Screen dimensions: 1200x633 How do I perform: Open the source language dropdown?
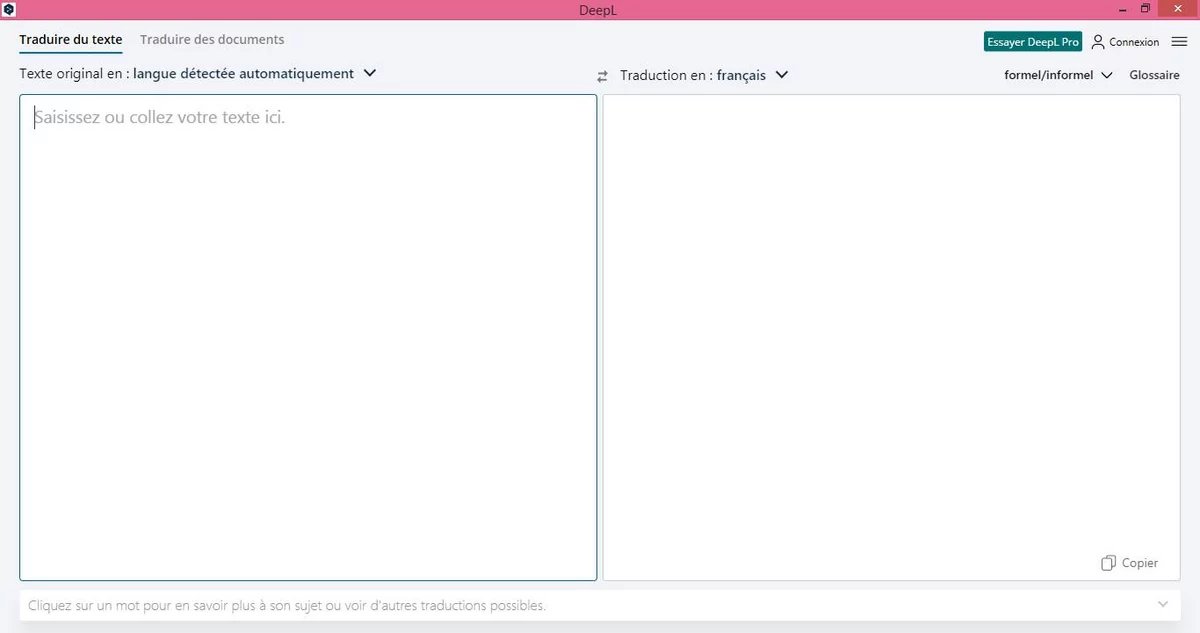[198, 74]
